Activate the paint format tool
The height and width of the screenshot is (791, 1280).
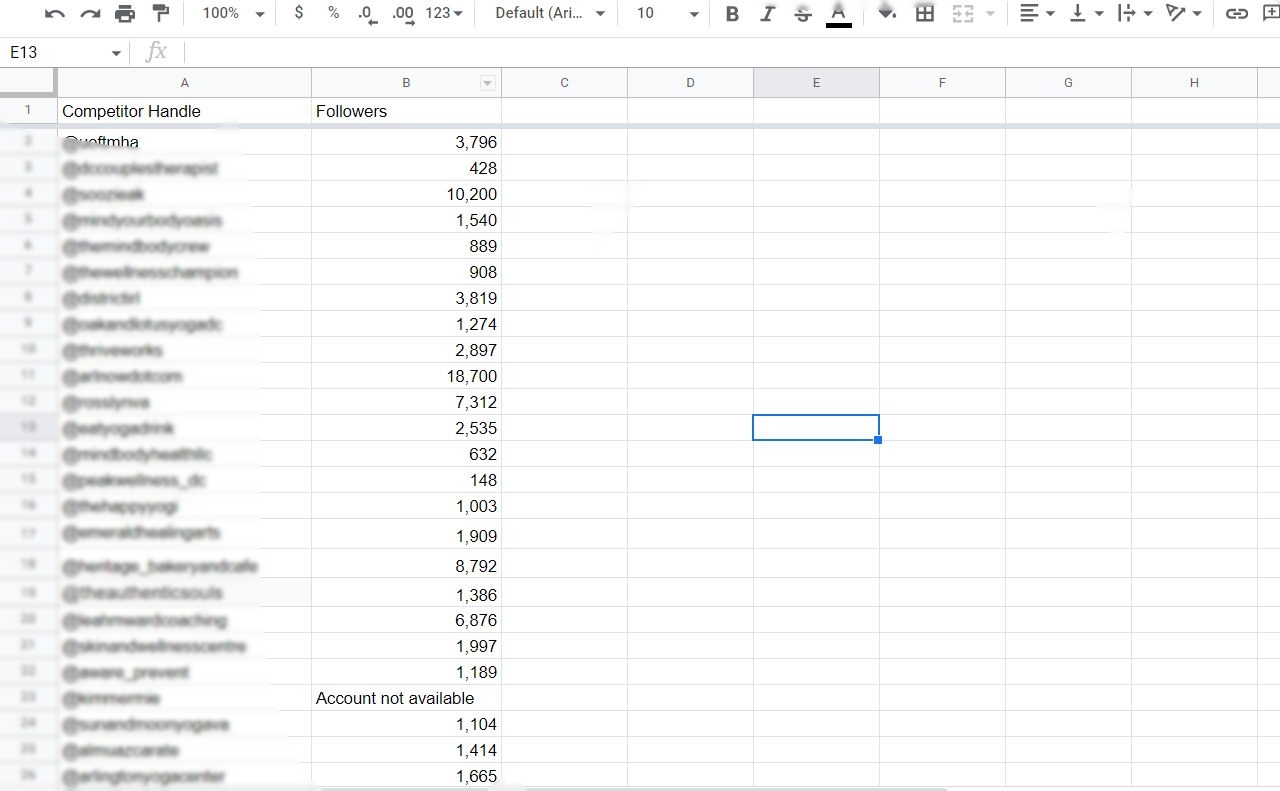click(x=160, y=13)
